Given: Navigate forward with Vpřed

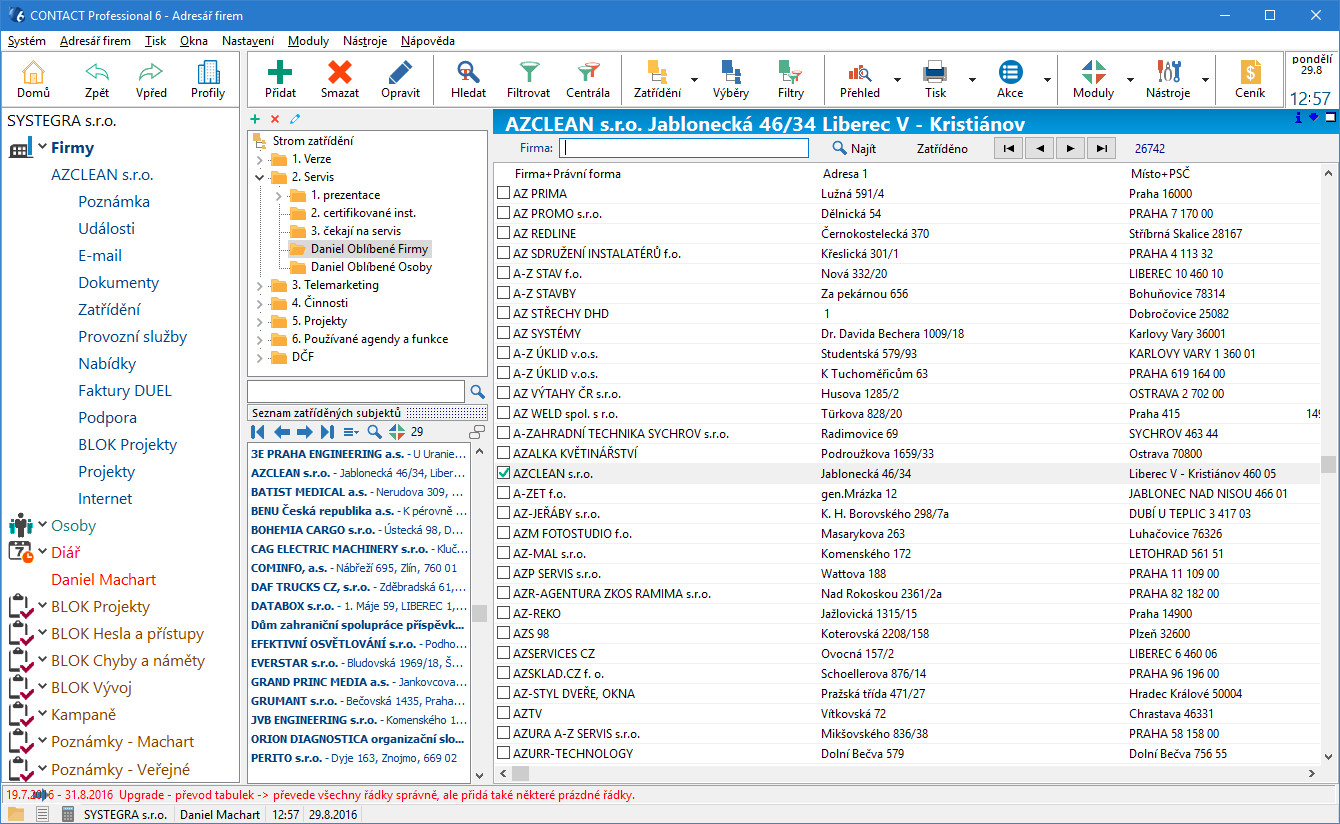Looking at the screenshot, I should pyautogui.click(x=151, y=79).
